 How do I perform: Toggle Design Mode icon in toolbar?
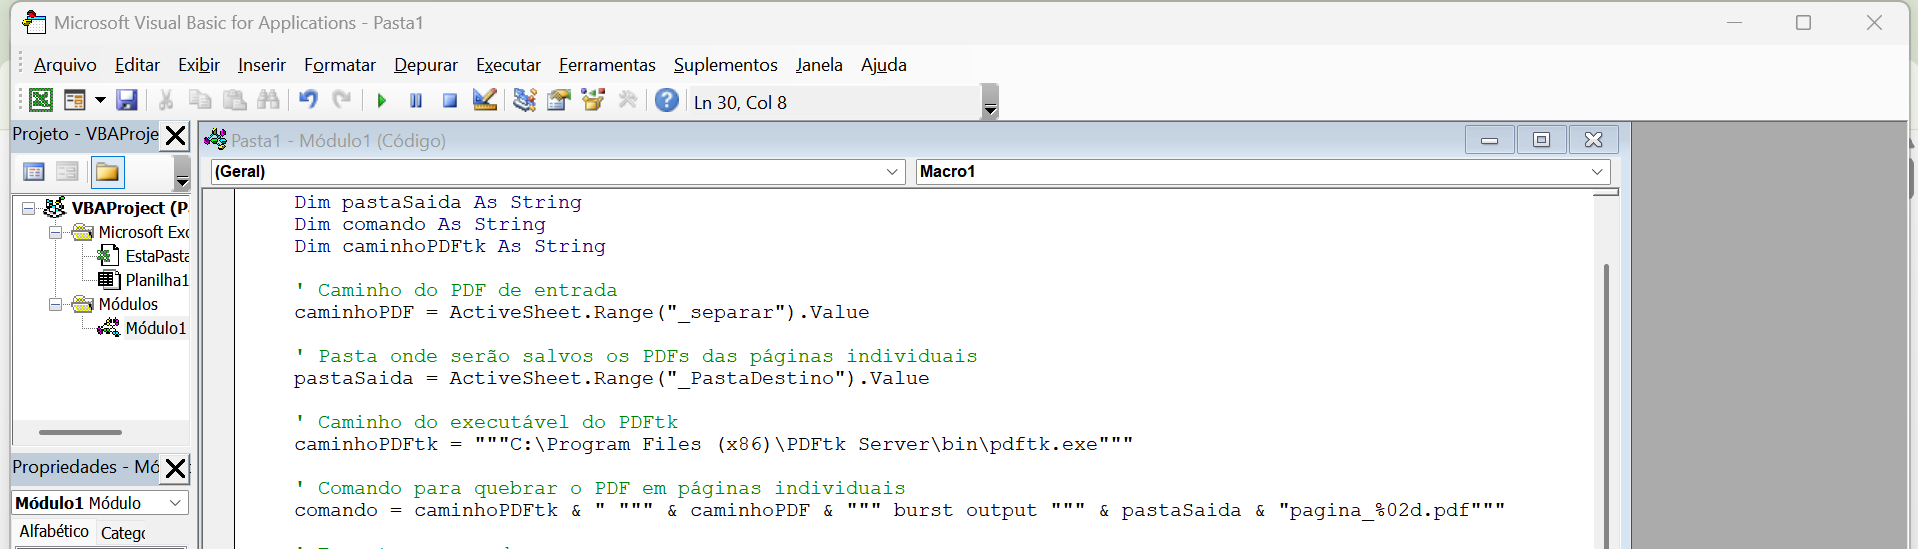(x=485, y=100)
